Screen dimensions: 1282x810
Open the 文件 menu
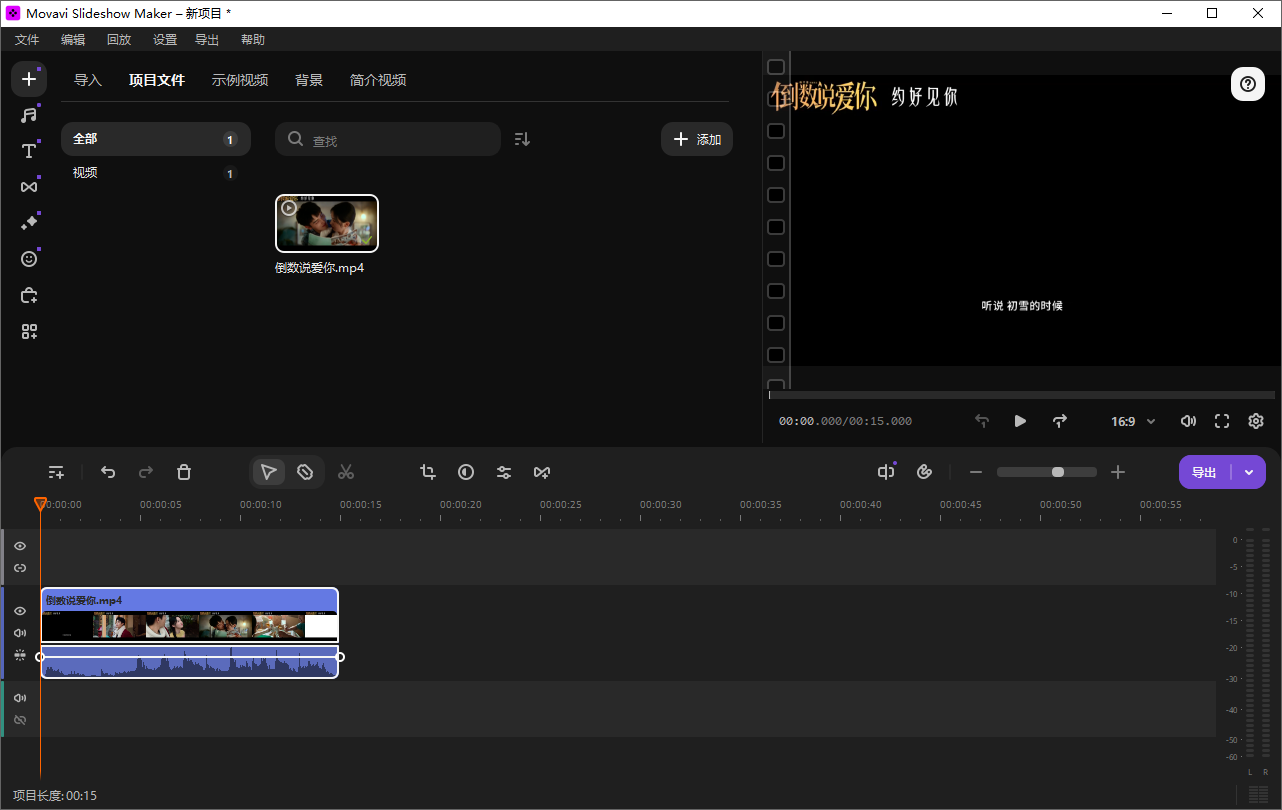click(x=27, y=40)
